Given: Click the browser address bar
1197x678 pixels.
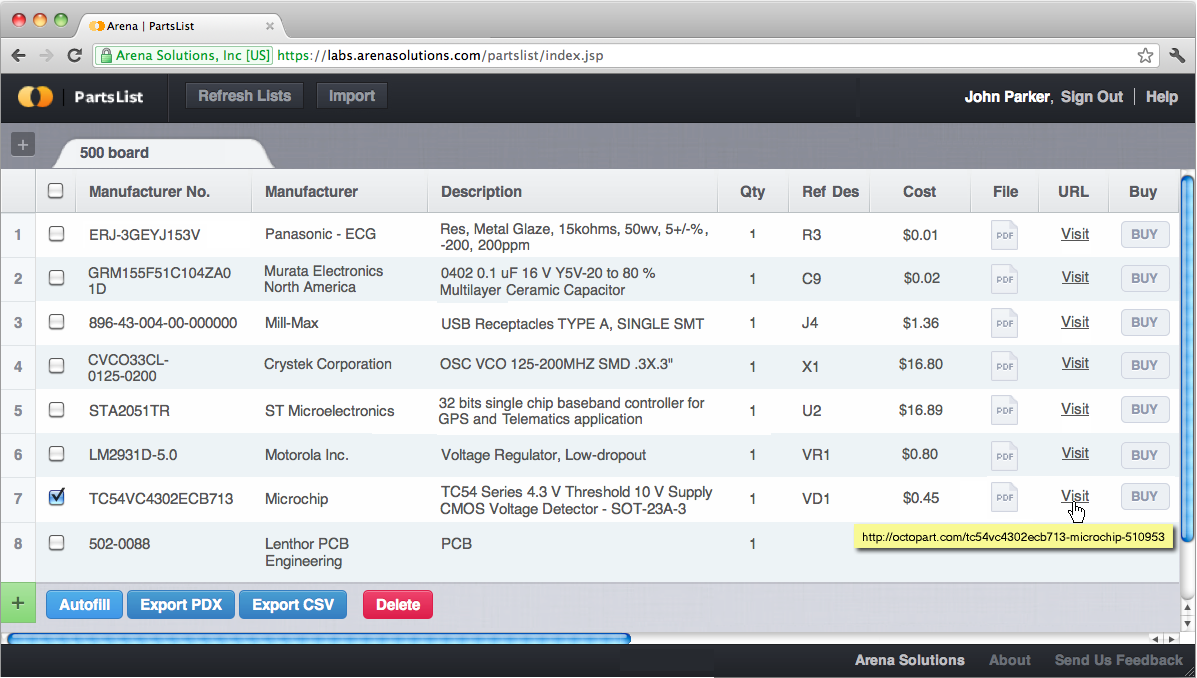Looking at the screenshot, I should click(624, 56).
